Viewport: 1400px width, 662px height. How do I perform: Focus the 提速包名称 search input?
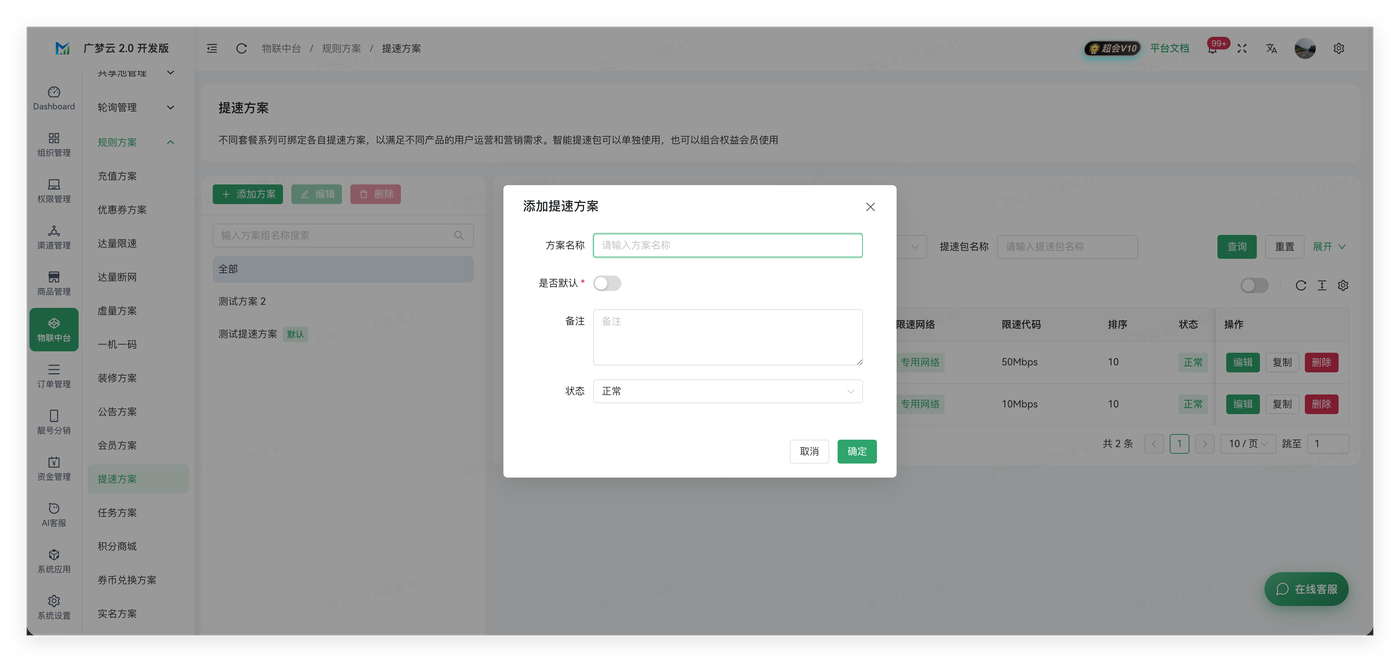tap(1067, 246)
